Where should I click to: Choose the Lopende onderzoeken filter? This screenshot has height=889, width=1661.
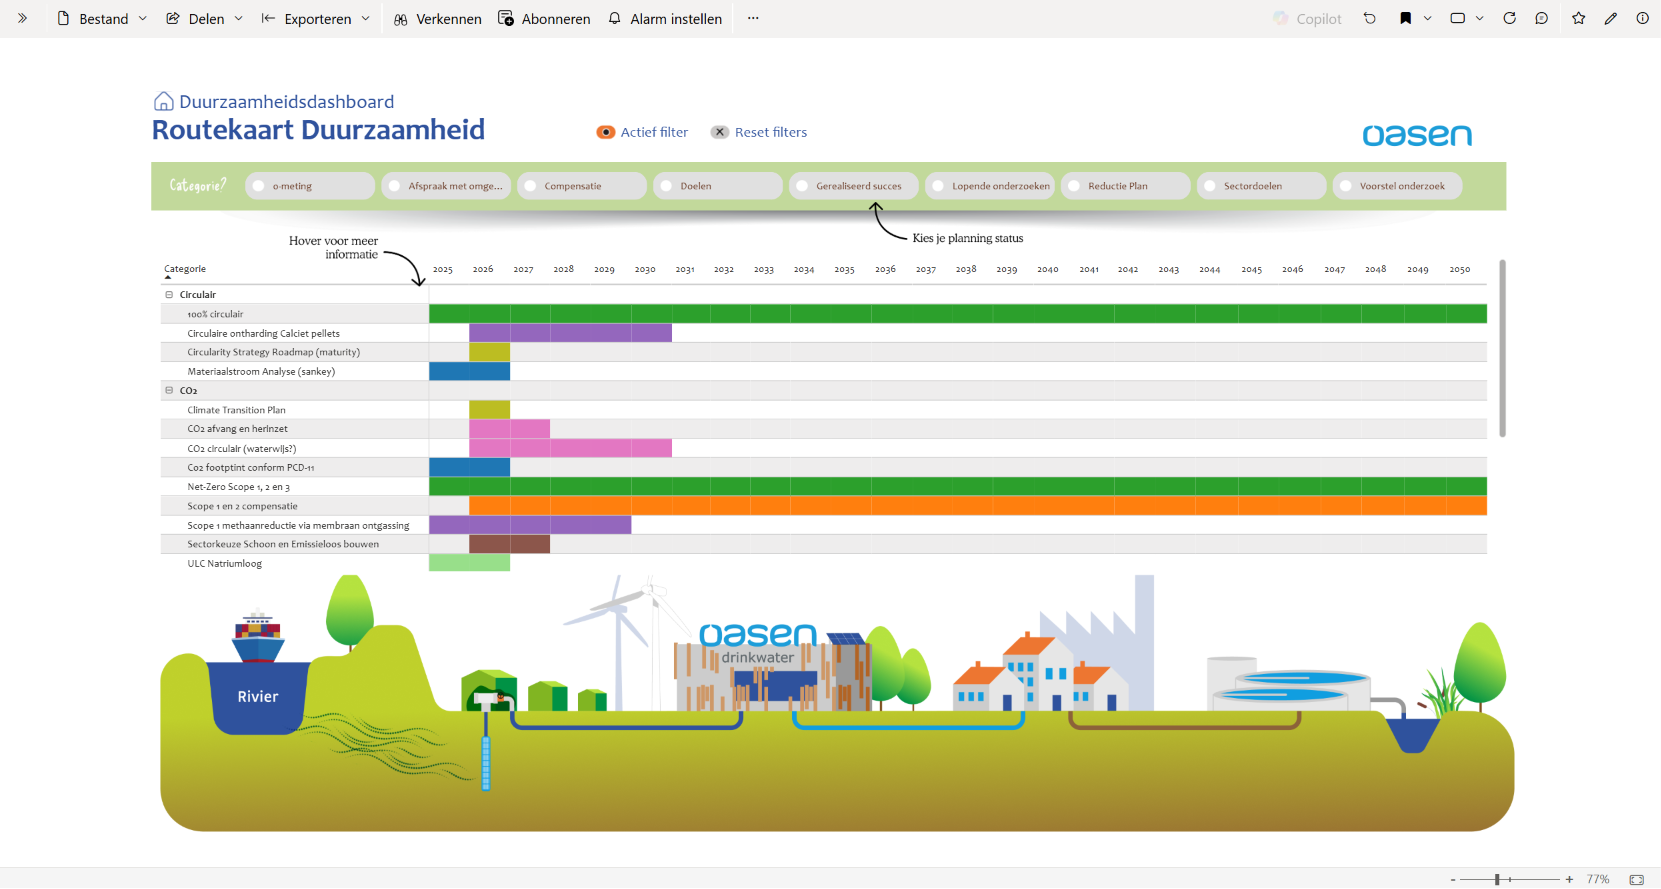point(990,186)
